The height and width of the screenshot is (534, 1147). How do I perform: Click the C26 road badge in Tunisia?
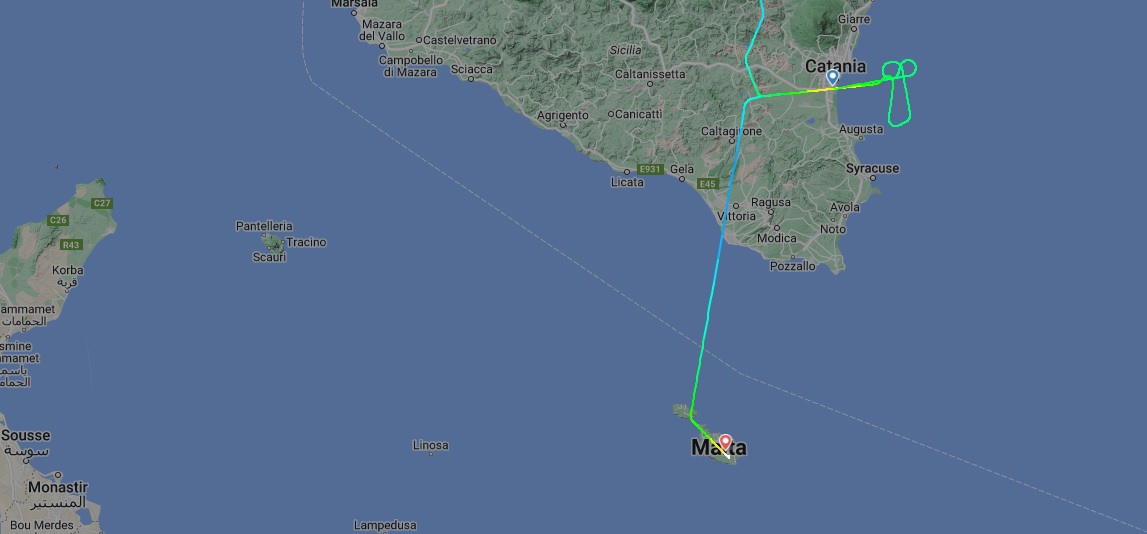58,220
